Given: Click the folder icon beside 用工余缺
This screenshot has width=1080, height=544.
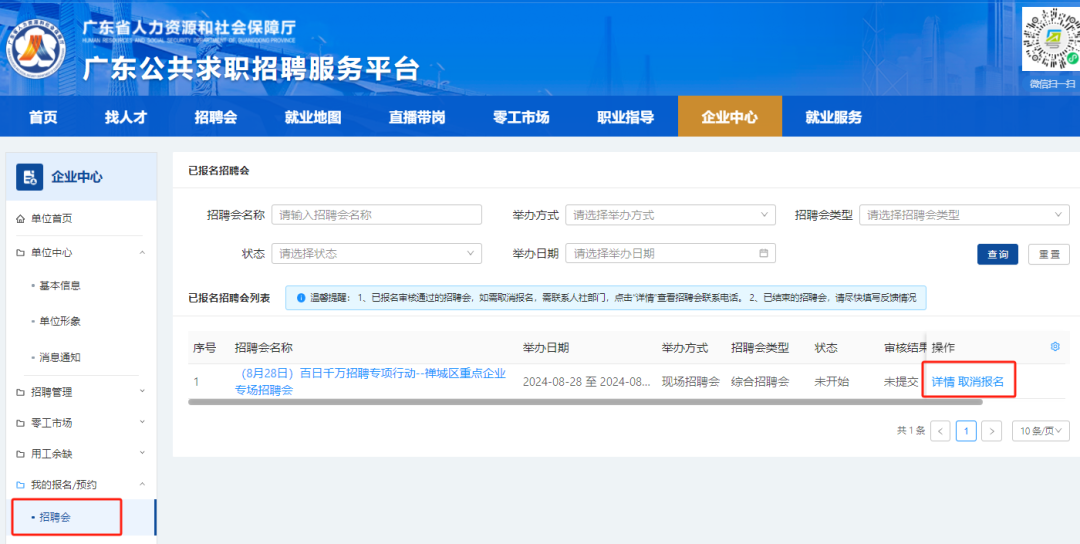Looking at the screenshot, I should [20, 454].
